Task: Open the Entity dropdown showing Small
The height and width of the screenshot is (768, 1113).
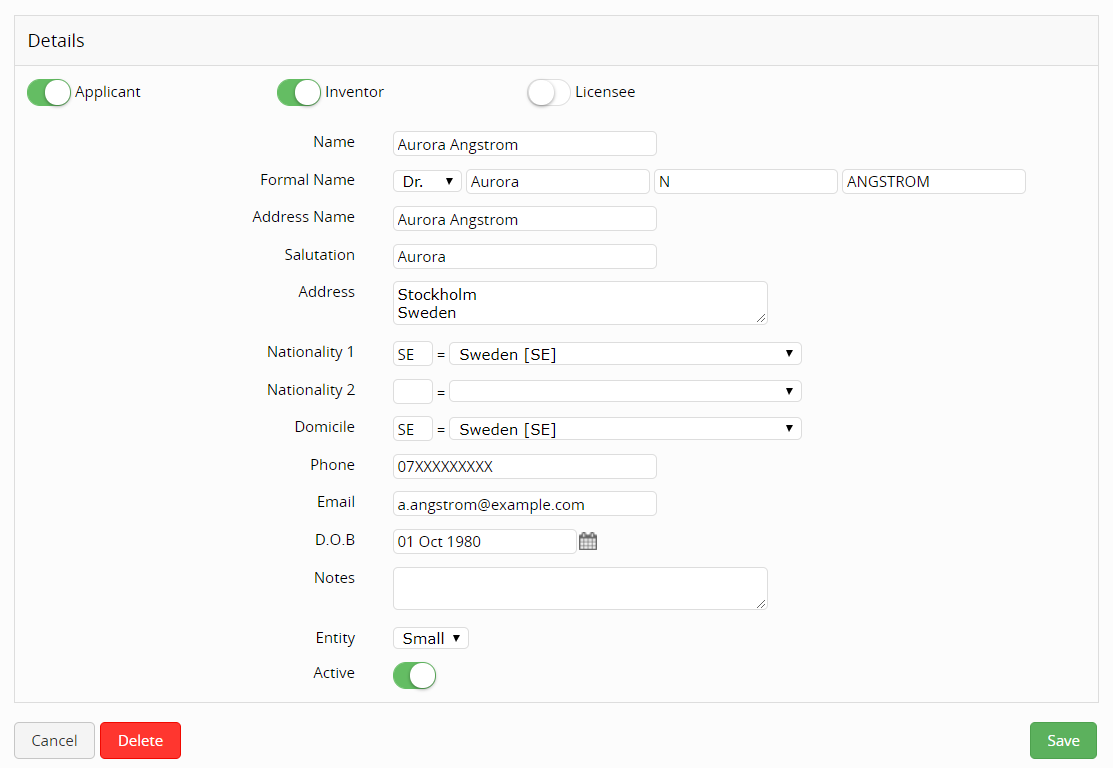Action: point(430,637)
